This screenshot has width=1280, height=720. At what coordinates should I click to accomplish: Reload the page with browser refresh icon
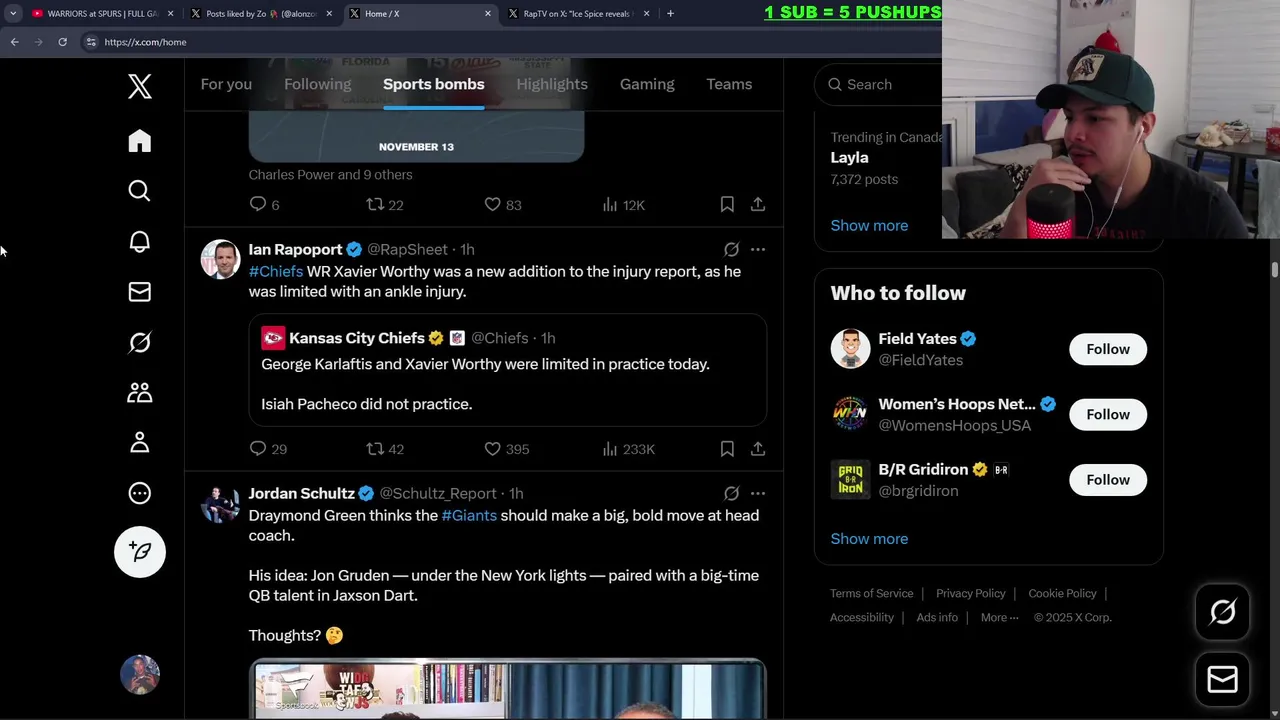(x=62, y=42)
